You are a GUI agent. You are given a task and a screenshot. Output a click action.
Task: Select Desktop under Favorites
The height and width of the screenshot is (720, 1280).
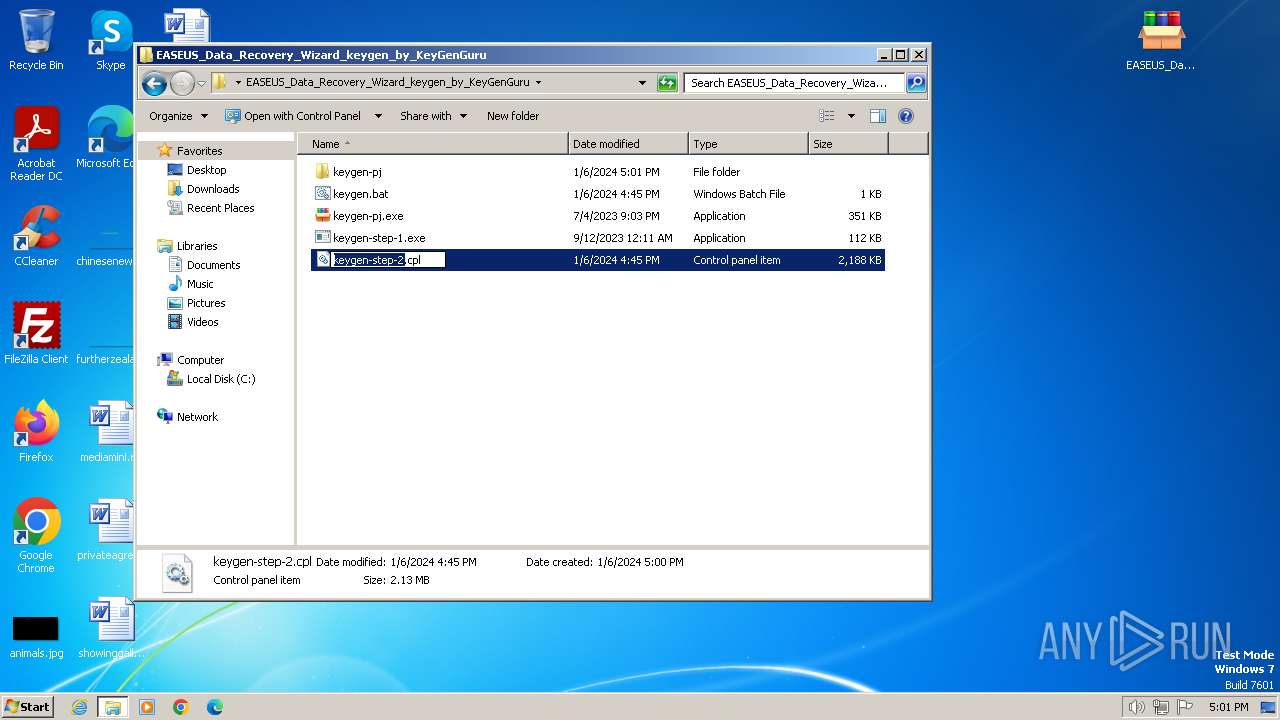coord(206,170)
